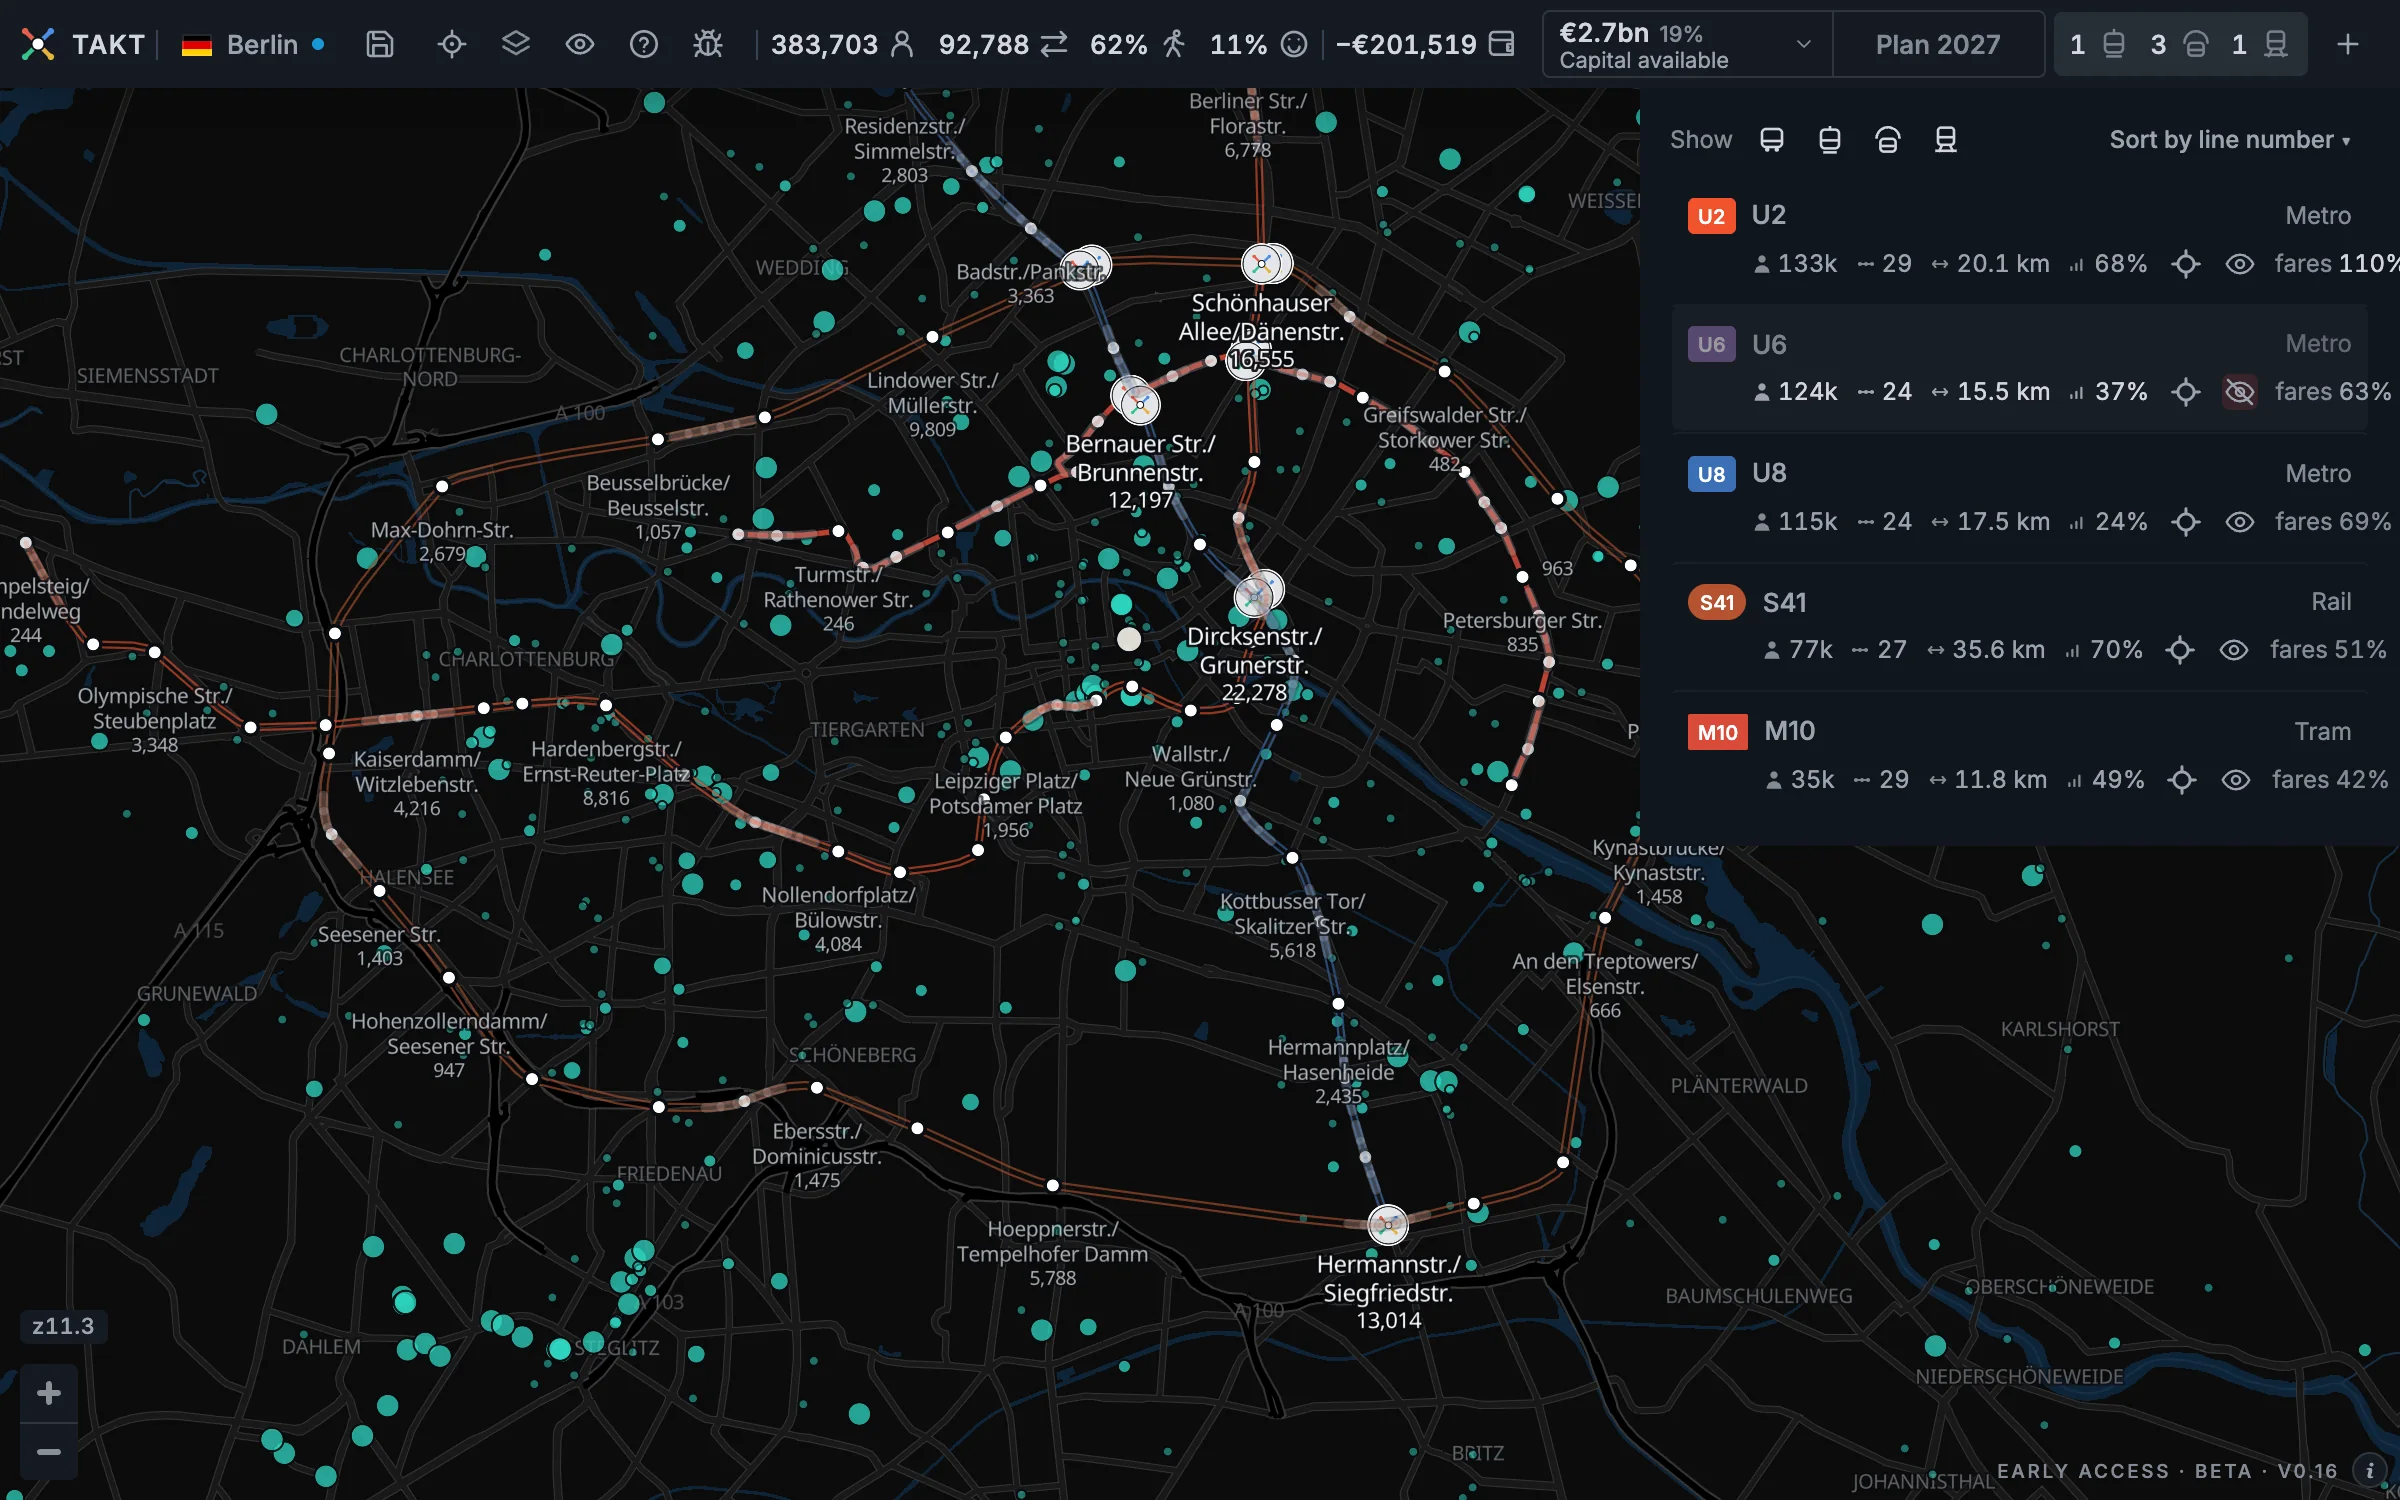The width and height of the screenshot is (2400, 1500).
Task: Click the eye visibility icon in top toolbar
Action: [x=580, y=44]
